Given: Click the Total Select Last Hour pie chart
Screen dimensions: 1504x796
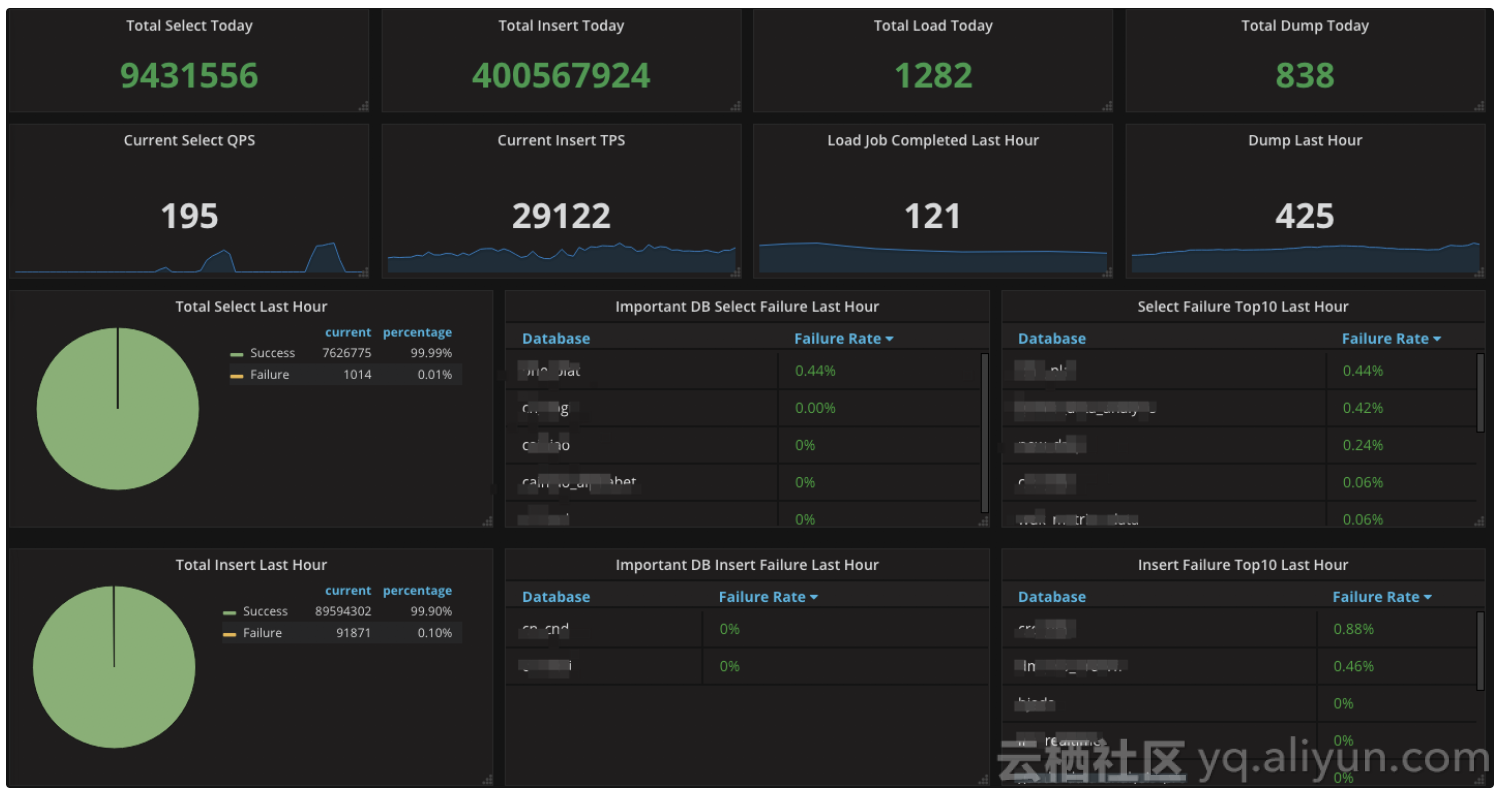Looking at the screenshot, I should [x=118, y=409].
